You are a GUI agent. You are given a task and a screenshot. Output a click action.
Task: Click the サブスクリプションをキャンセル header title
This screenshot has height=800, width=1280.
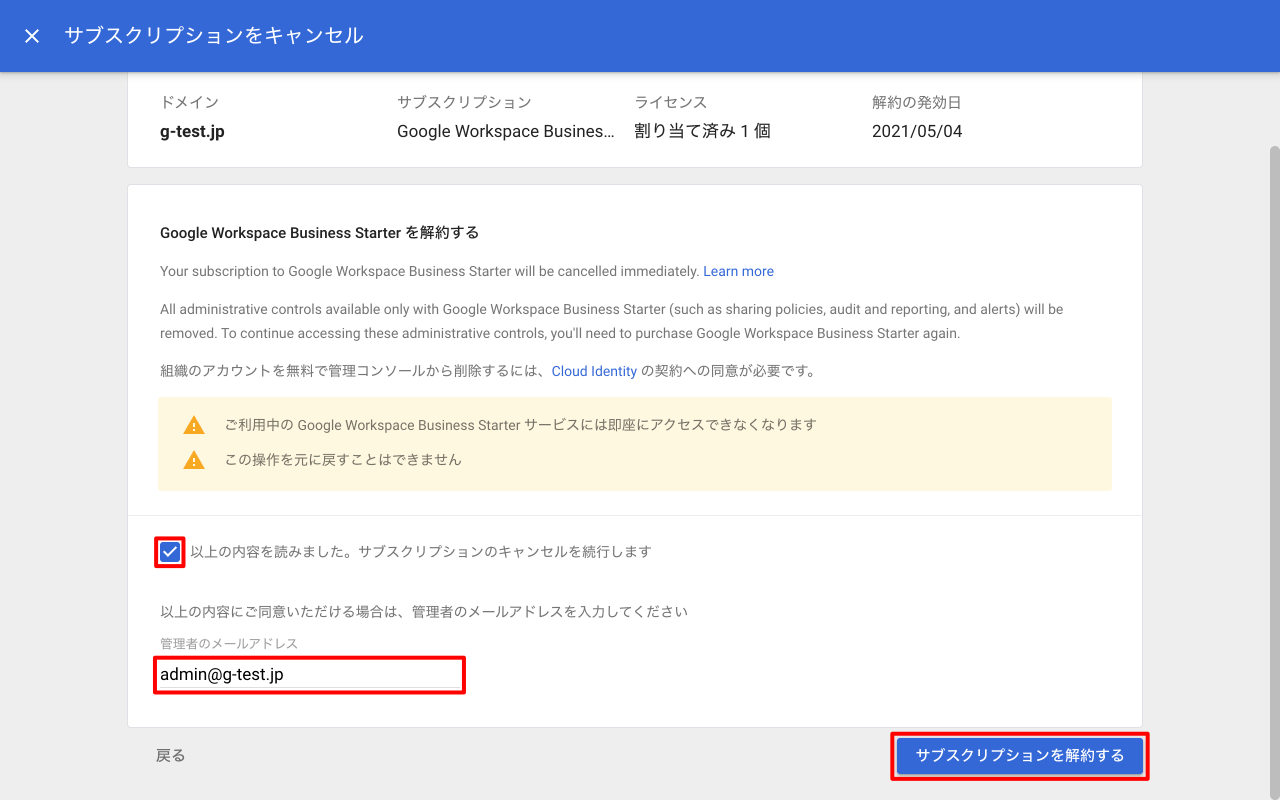(214, 36)
